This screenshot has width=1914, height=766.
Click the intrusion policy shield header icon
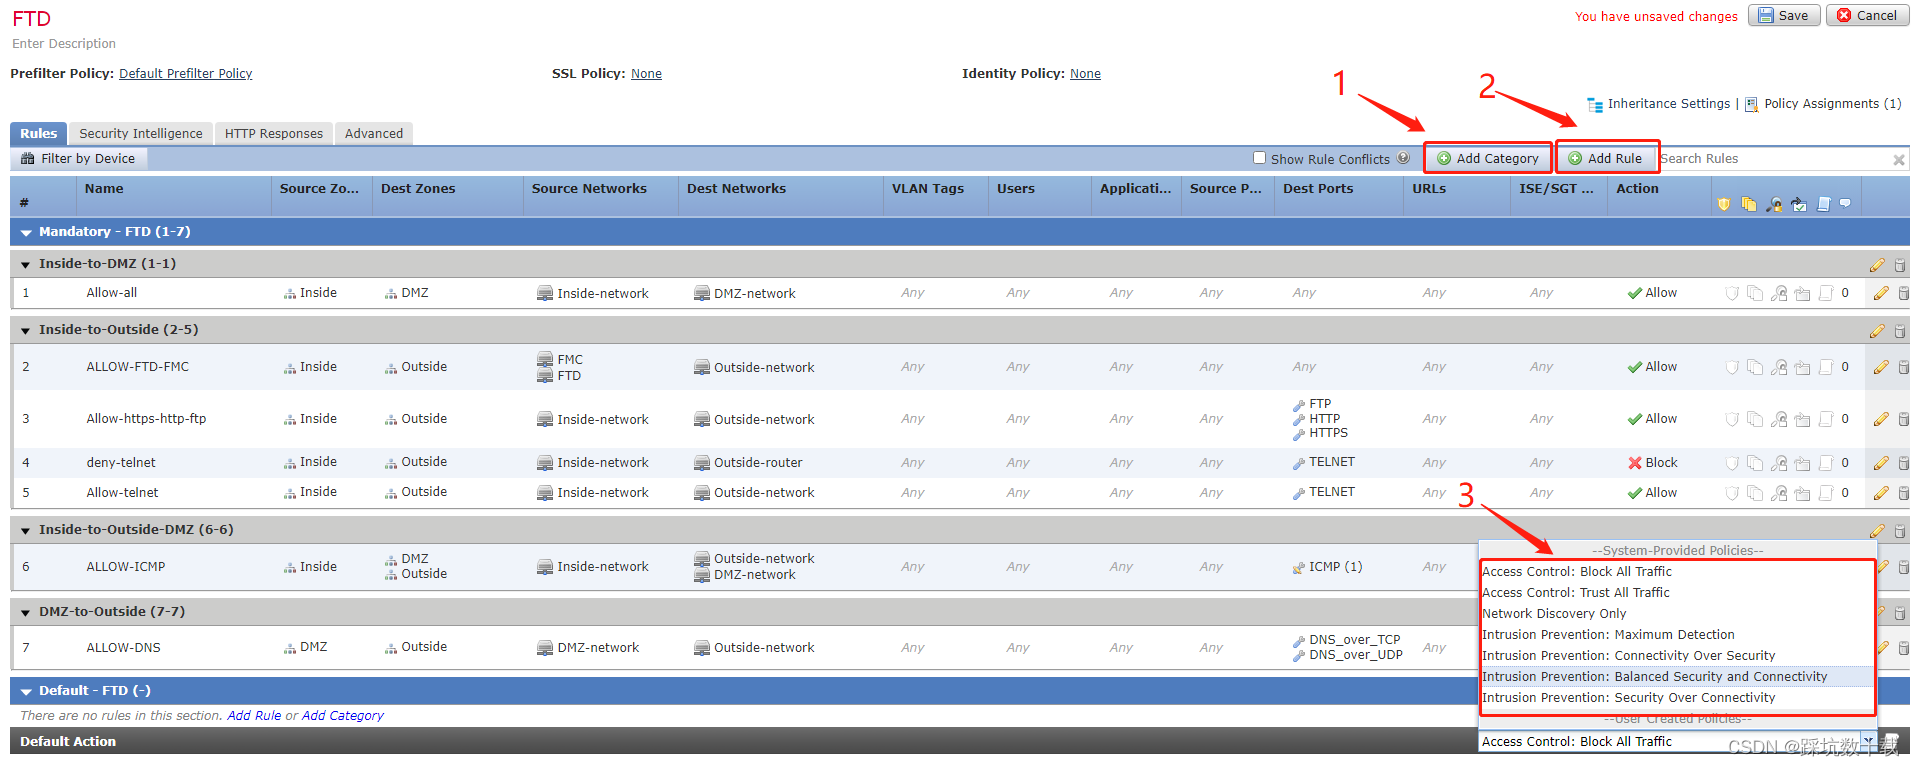(1723, 204)
